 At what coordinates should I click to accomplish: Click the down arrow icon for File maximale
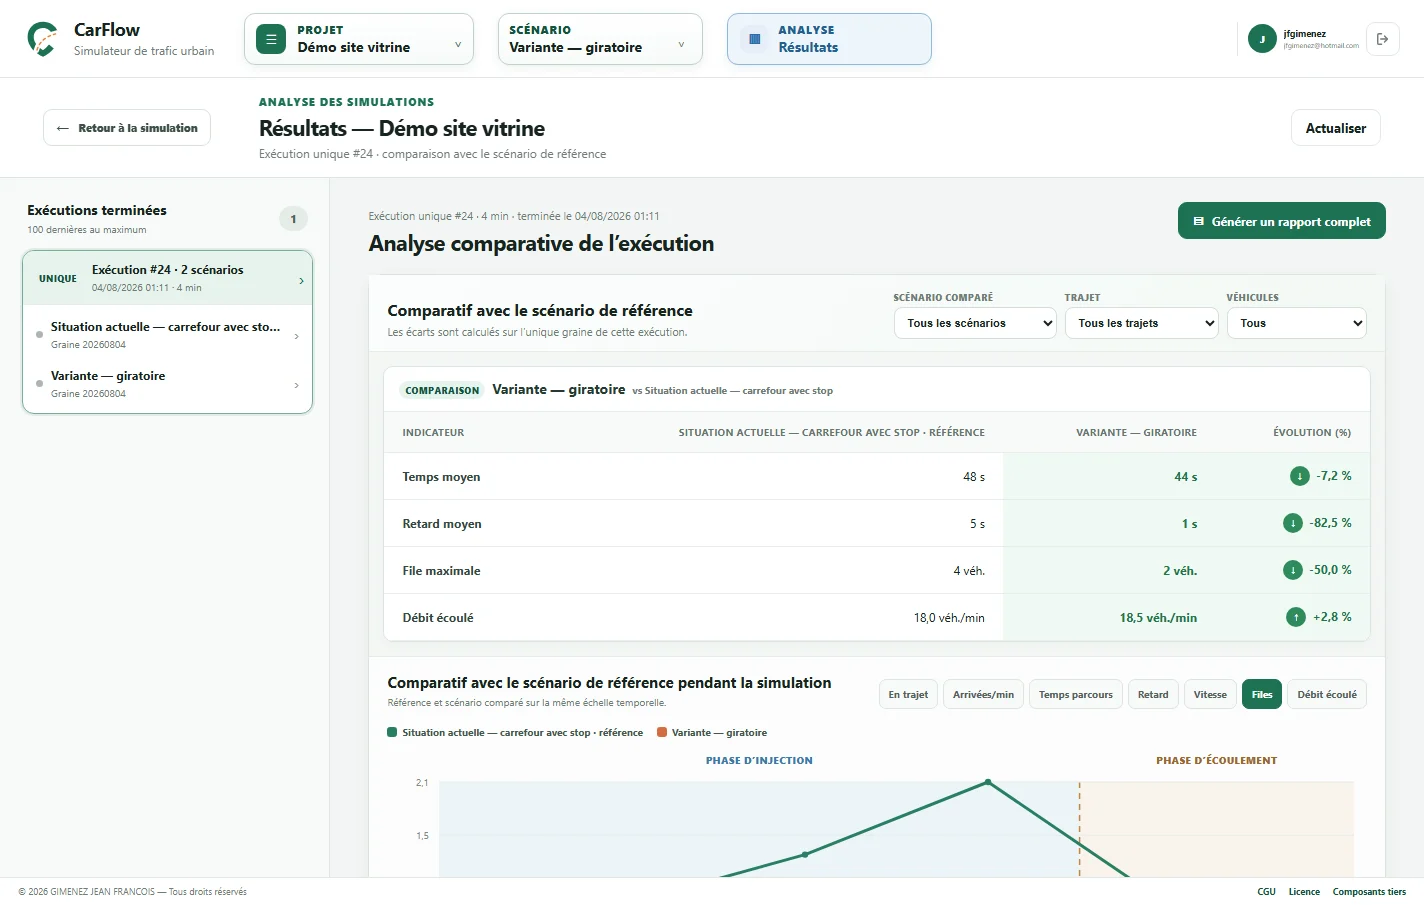[1293, 570]
